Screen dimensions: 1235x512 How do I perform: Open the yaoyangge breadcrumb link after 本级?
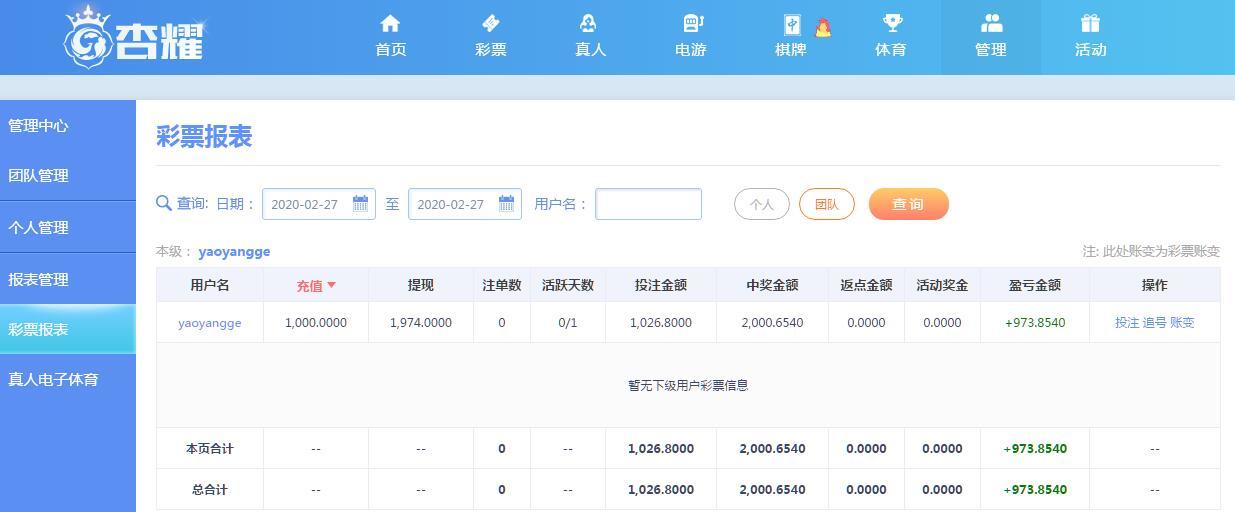pos(234,251)
